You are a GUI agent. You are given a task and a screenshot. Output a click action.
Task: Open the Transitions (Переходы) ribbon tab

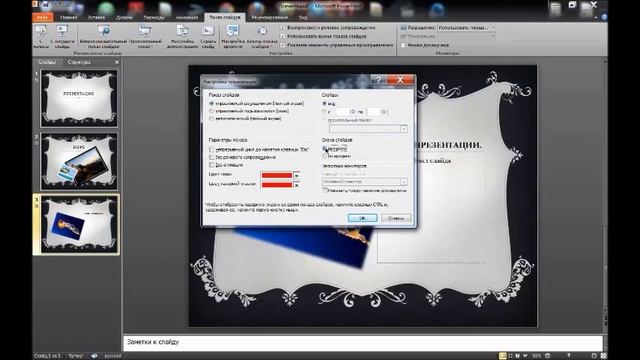tap(154, 18)
